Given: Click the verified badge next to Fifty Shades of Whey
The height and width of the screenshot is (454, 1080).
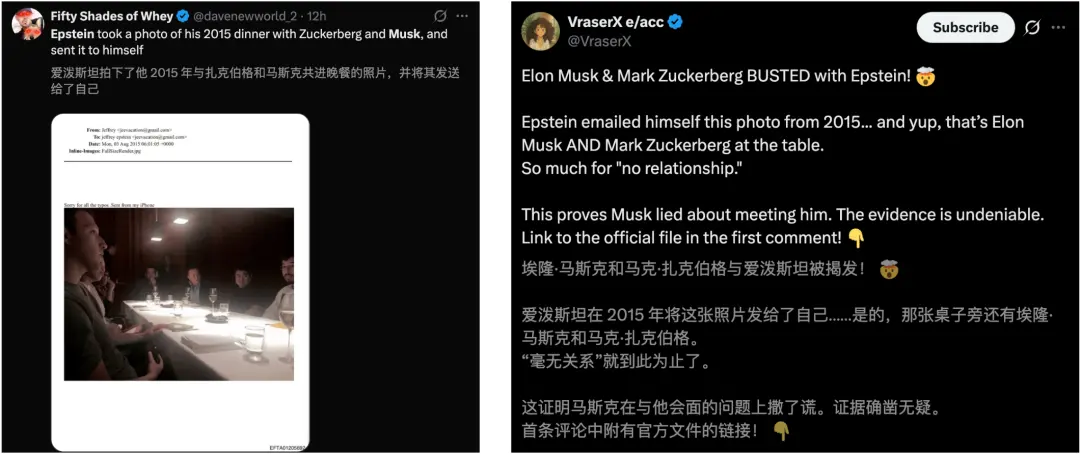Looking at the screenshot, I should click(182, 17).
